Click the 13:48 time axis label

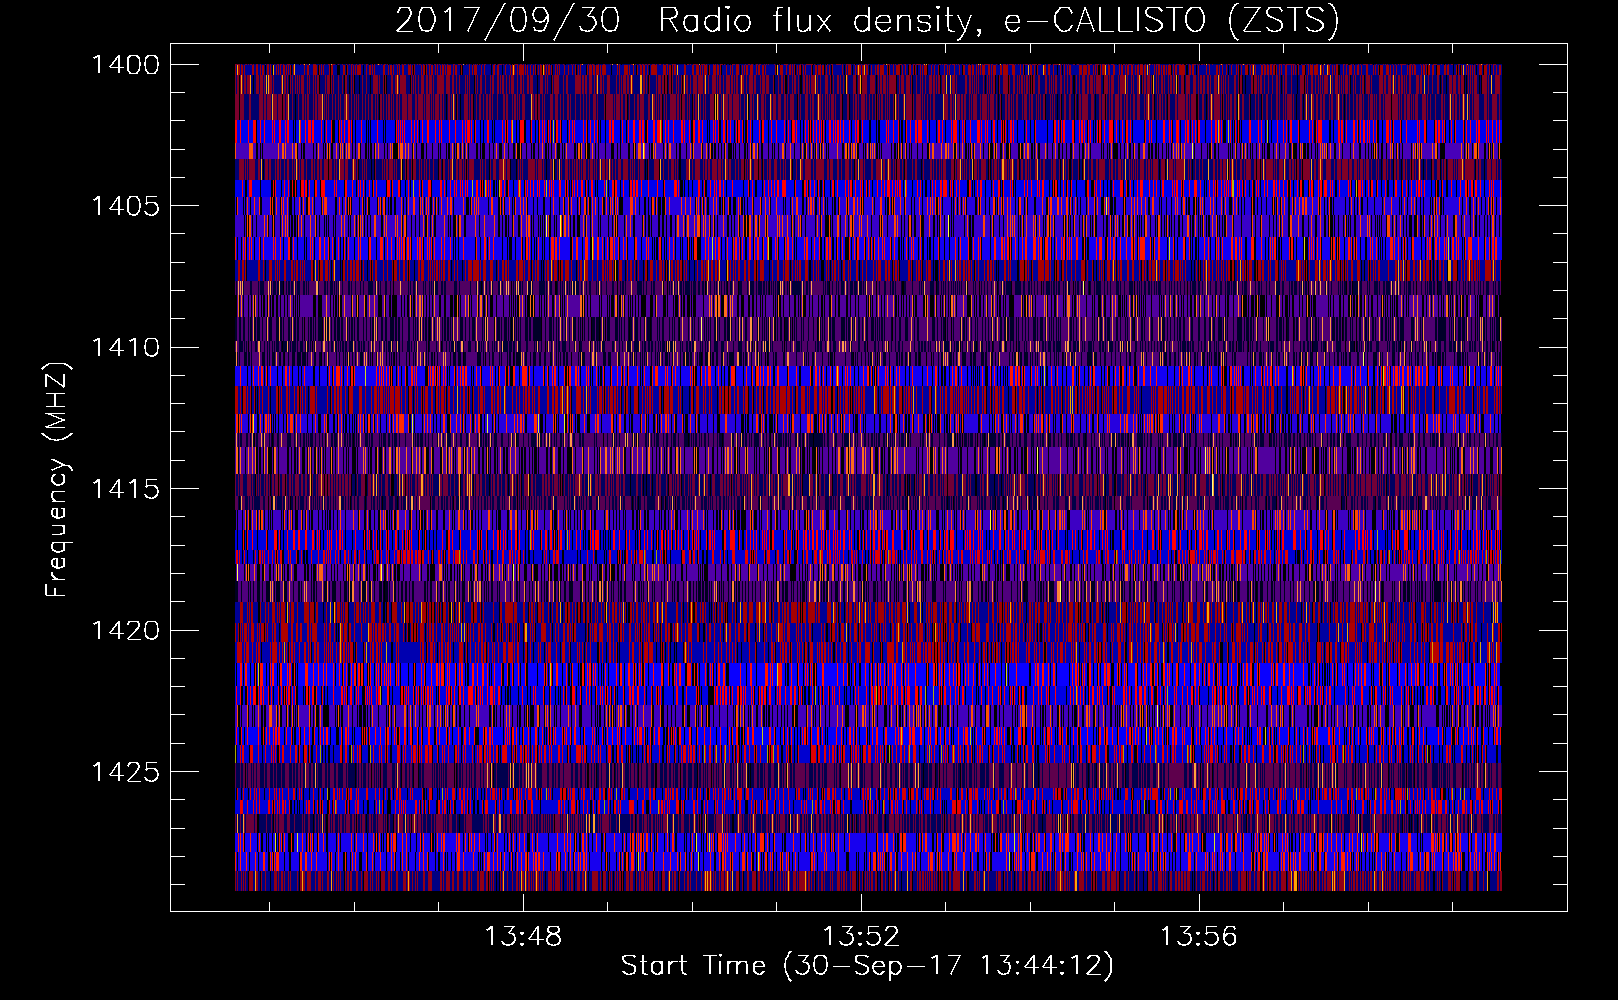click(523, 937)
